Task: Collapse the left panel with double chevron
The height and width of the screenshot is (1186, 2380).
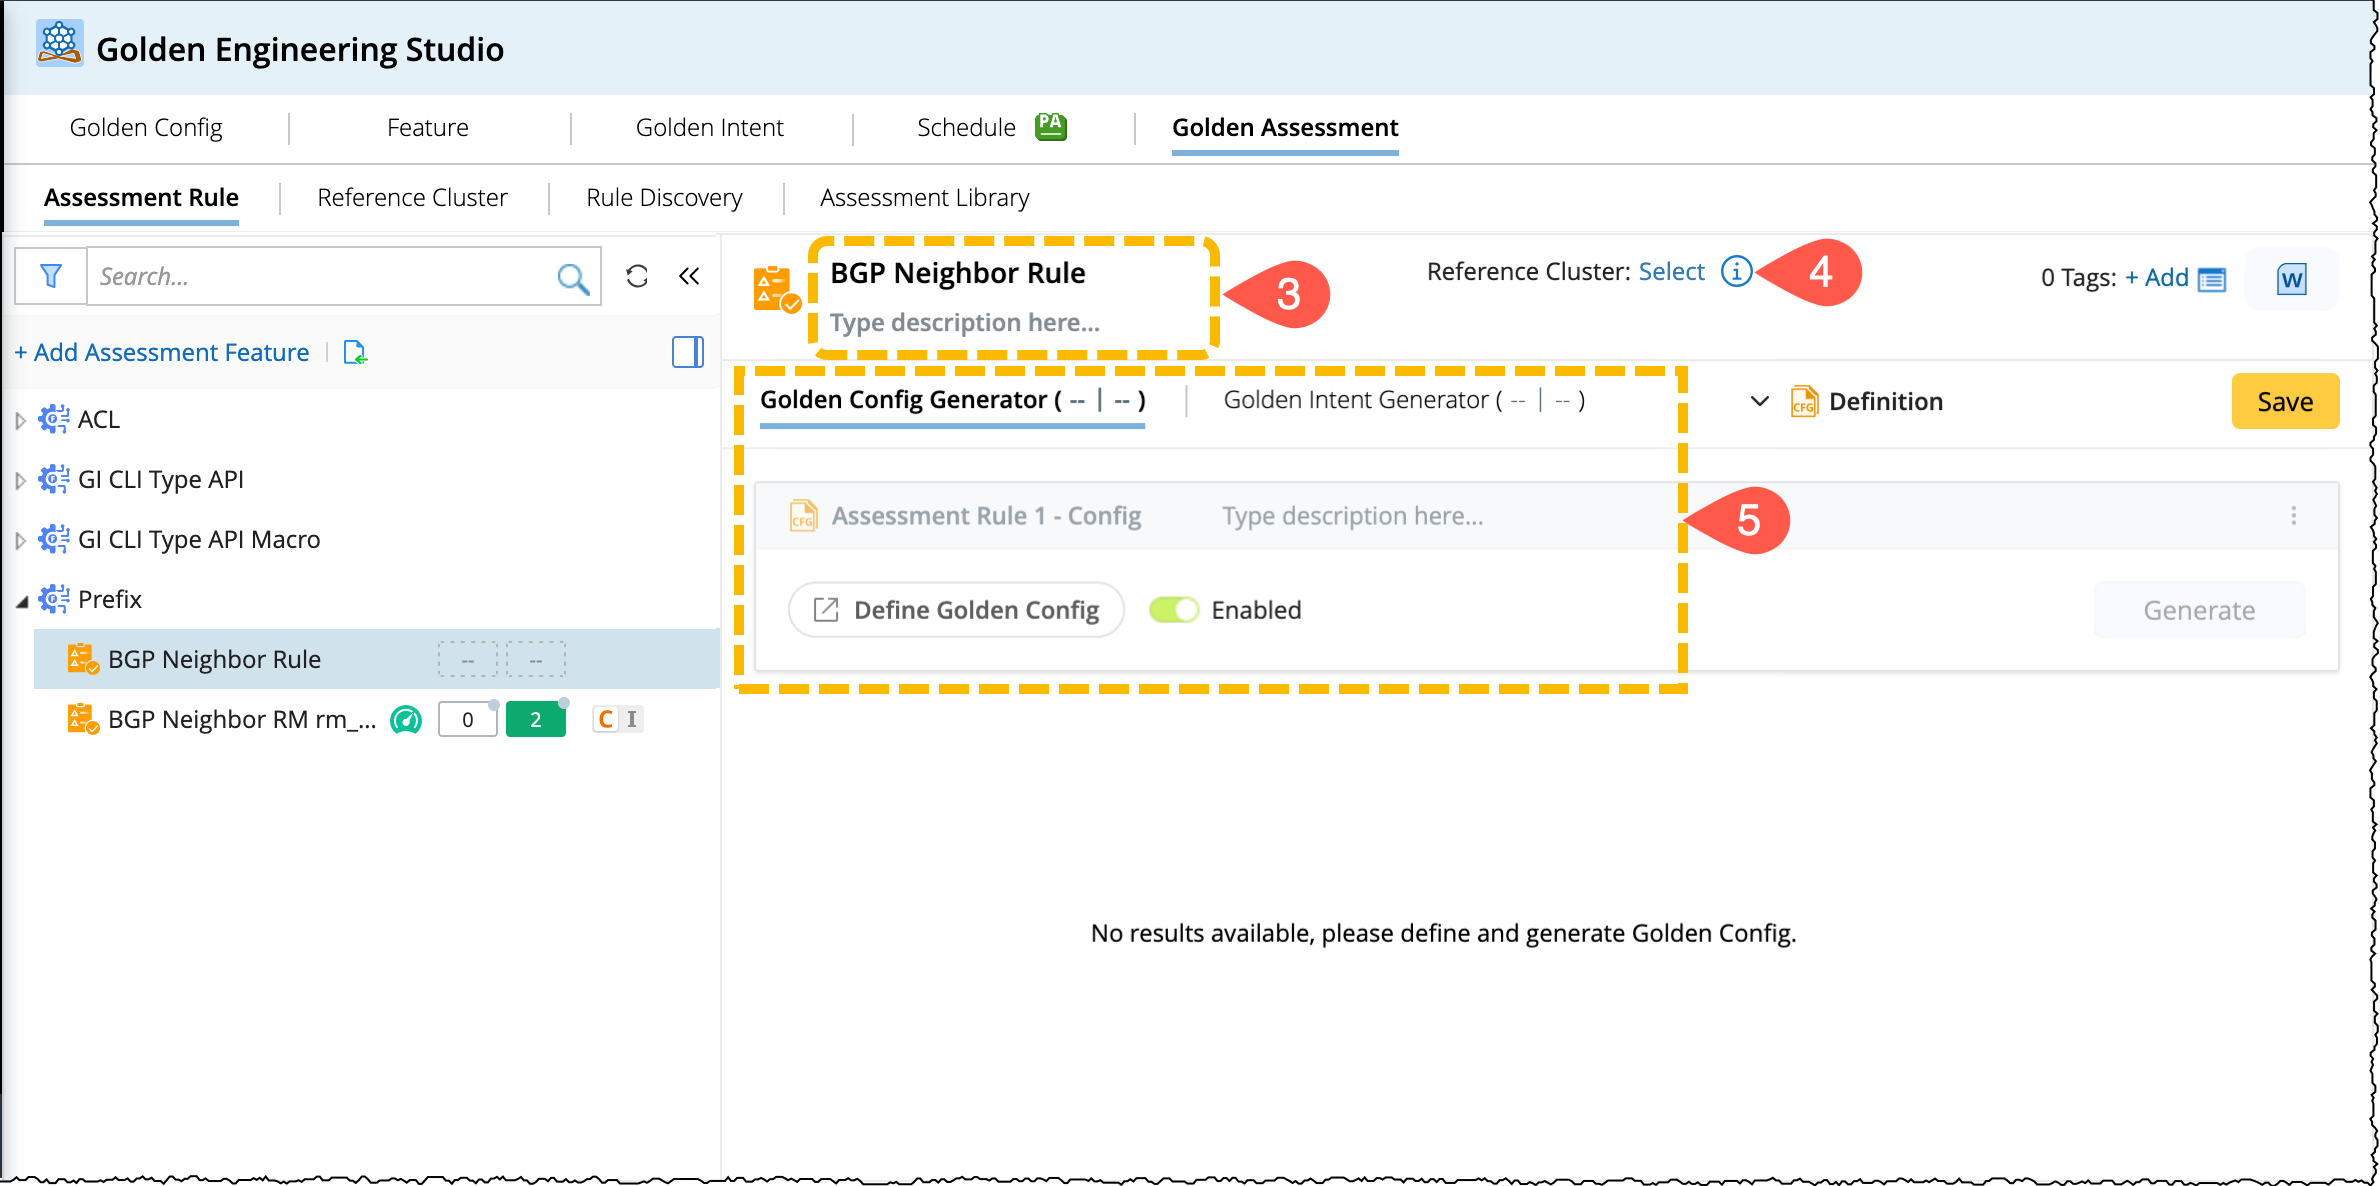Action: point(689,276)
